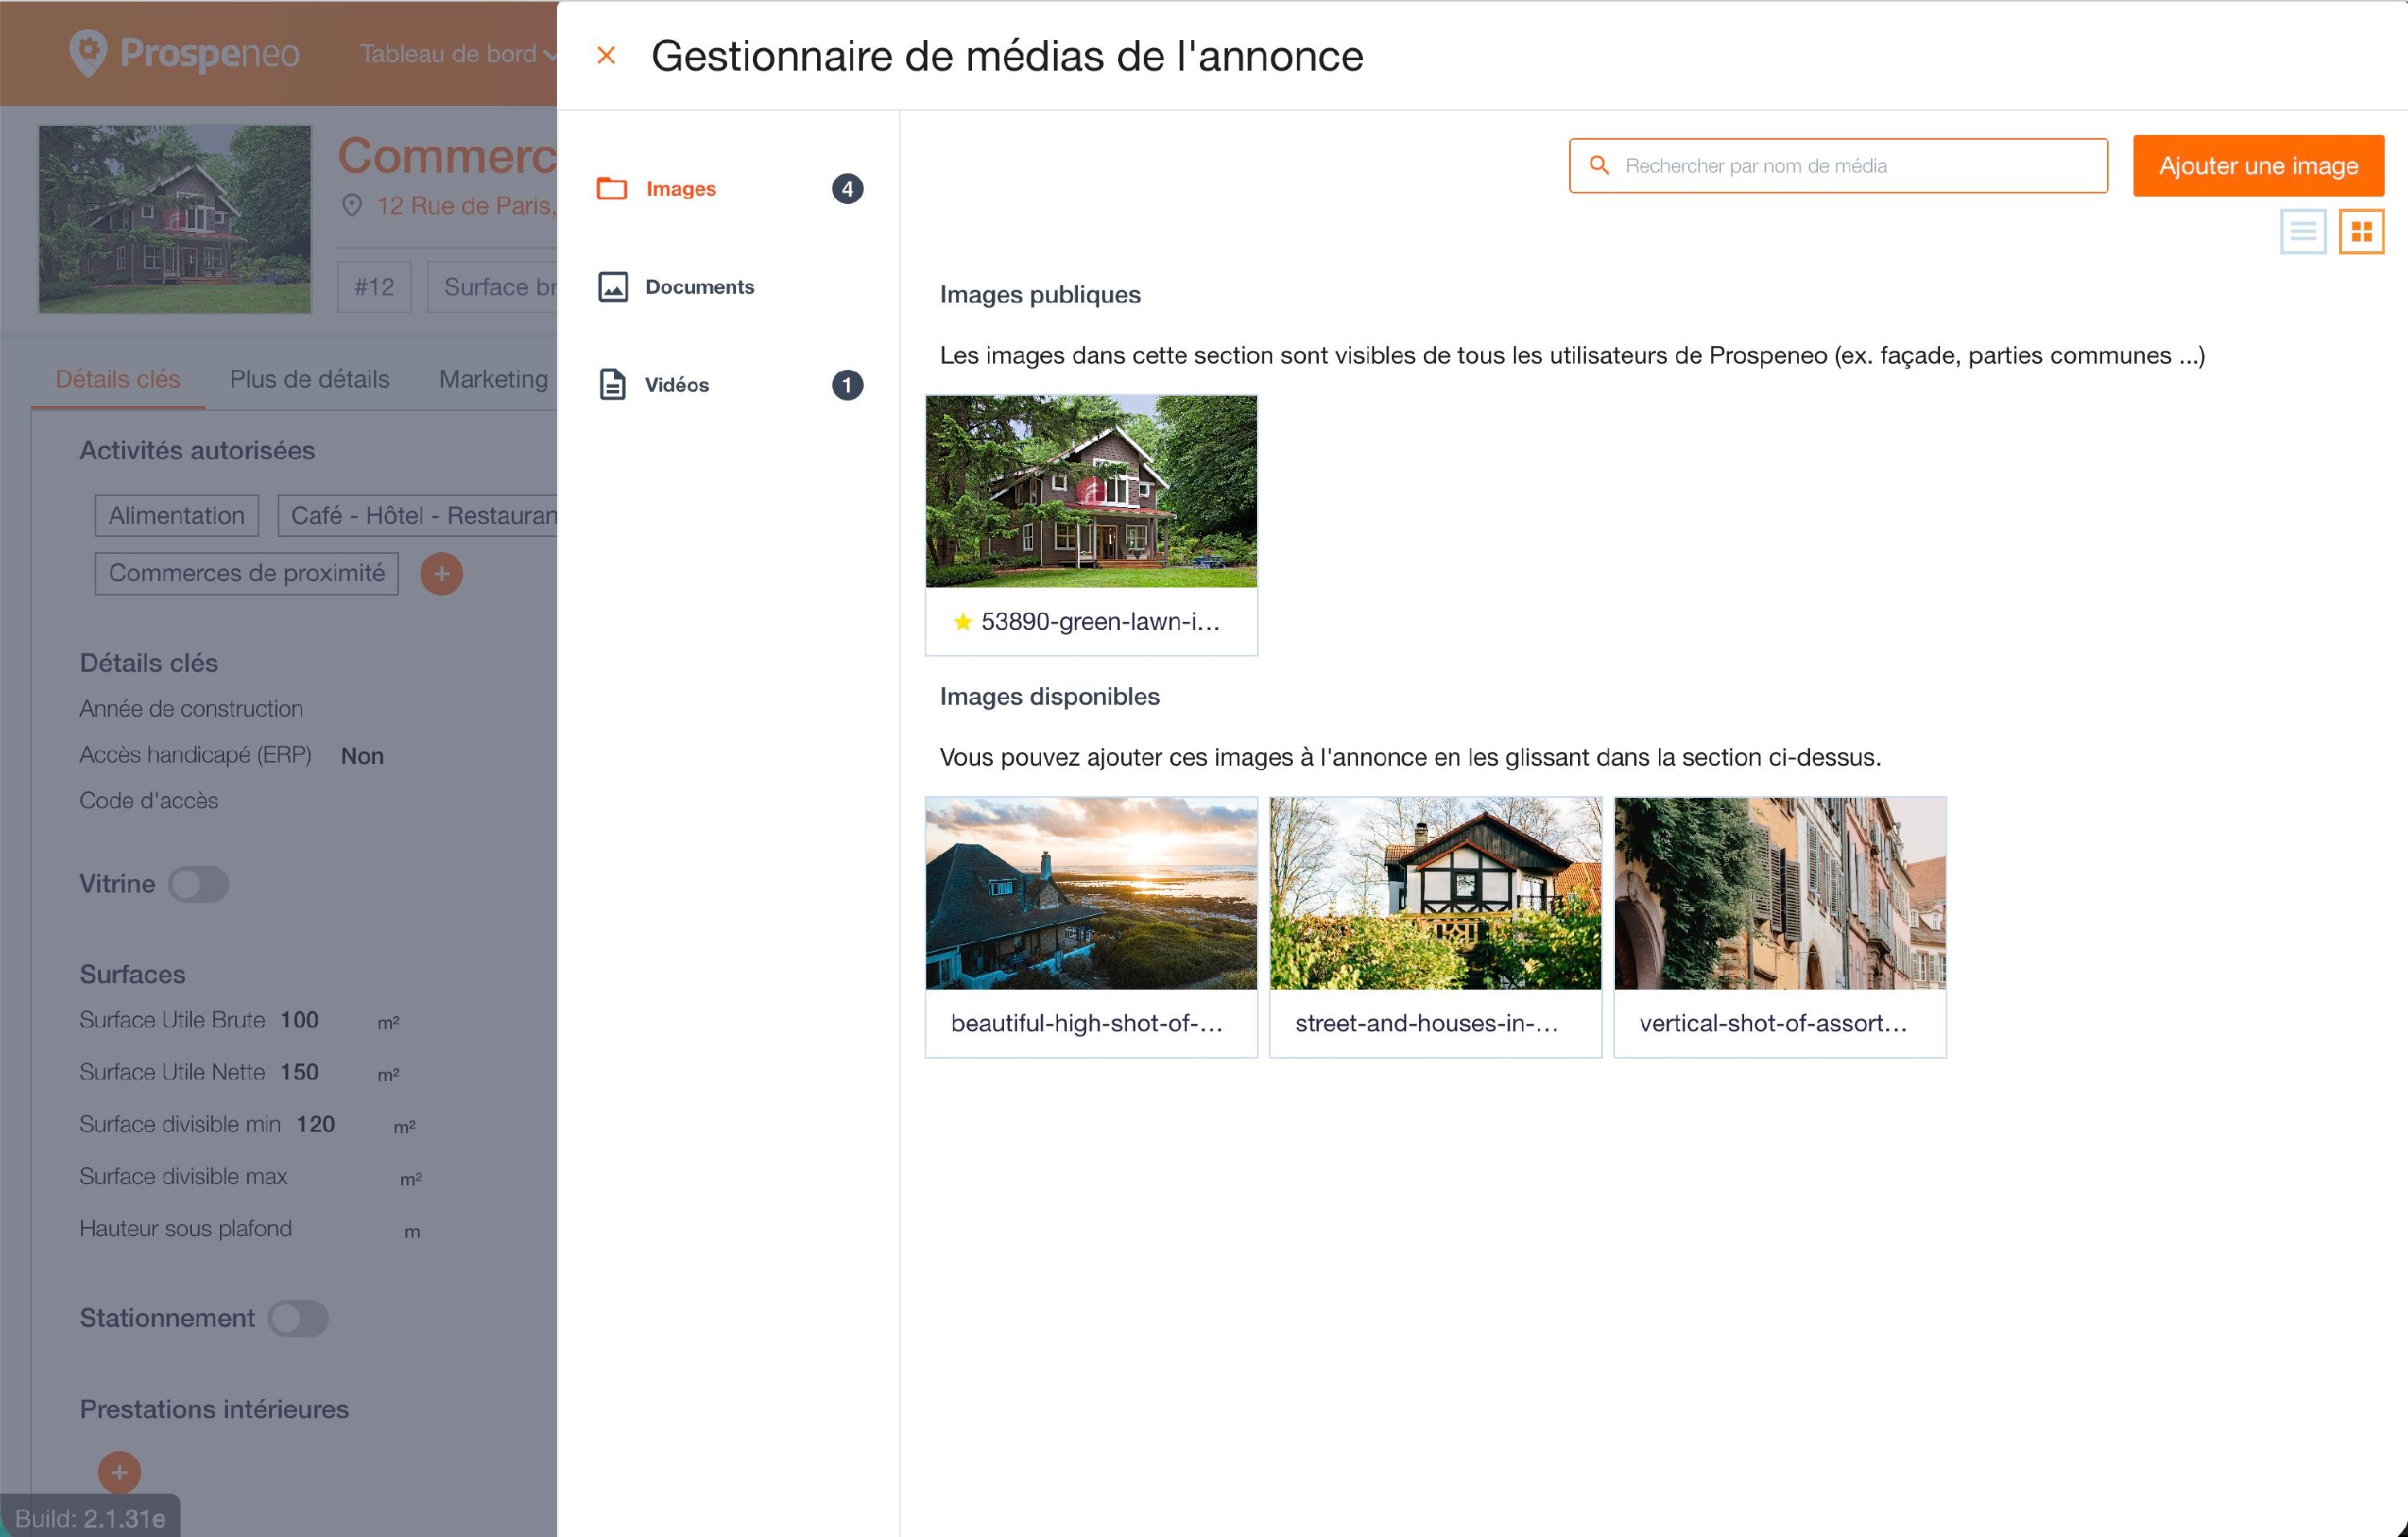Screen dimensions: 2408x1537
Task: Click the #12 listing tag
Action: pyautogui.click(x=374, y=288)
